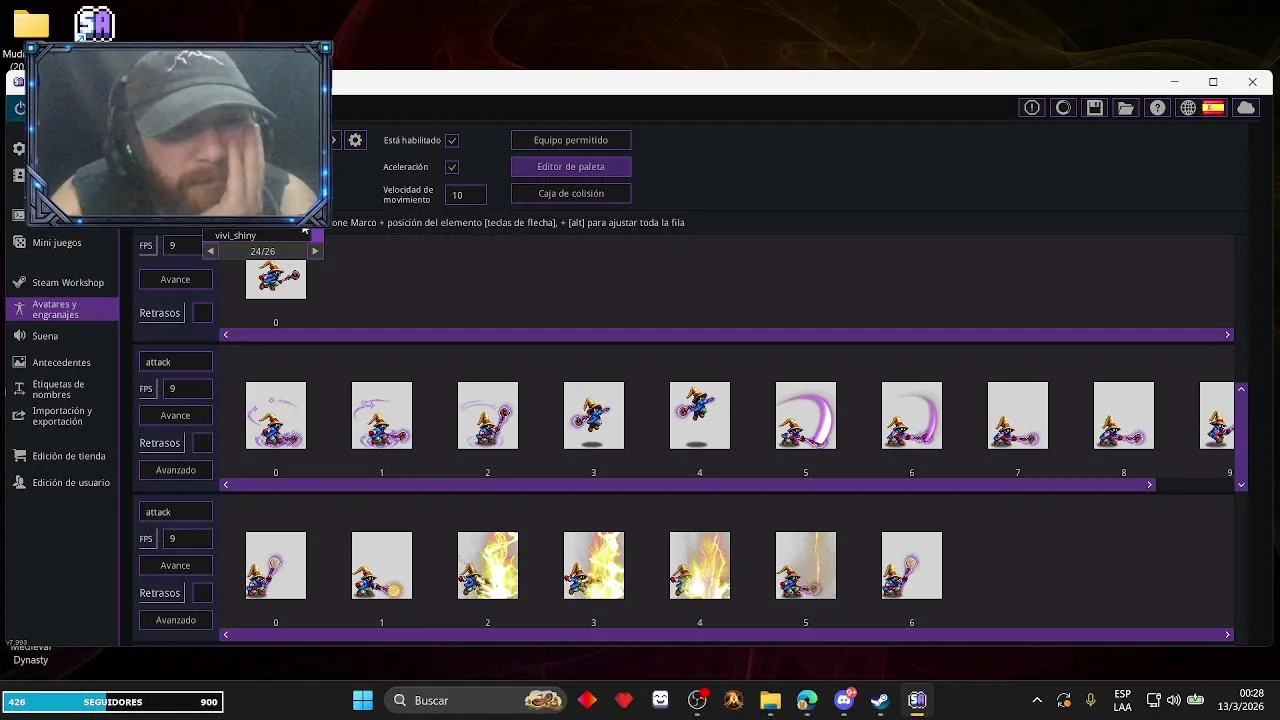The width and height of the screenshot is (1280, 720).
Task: Open Edición de usuario in the sidebar
Action: pyautogui.click(x=71, y=483)
